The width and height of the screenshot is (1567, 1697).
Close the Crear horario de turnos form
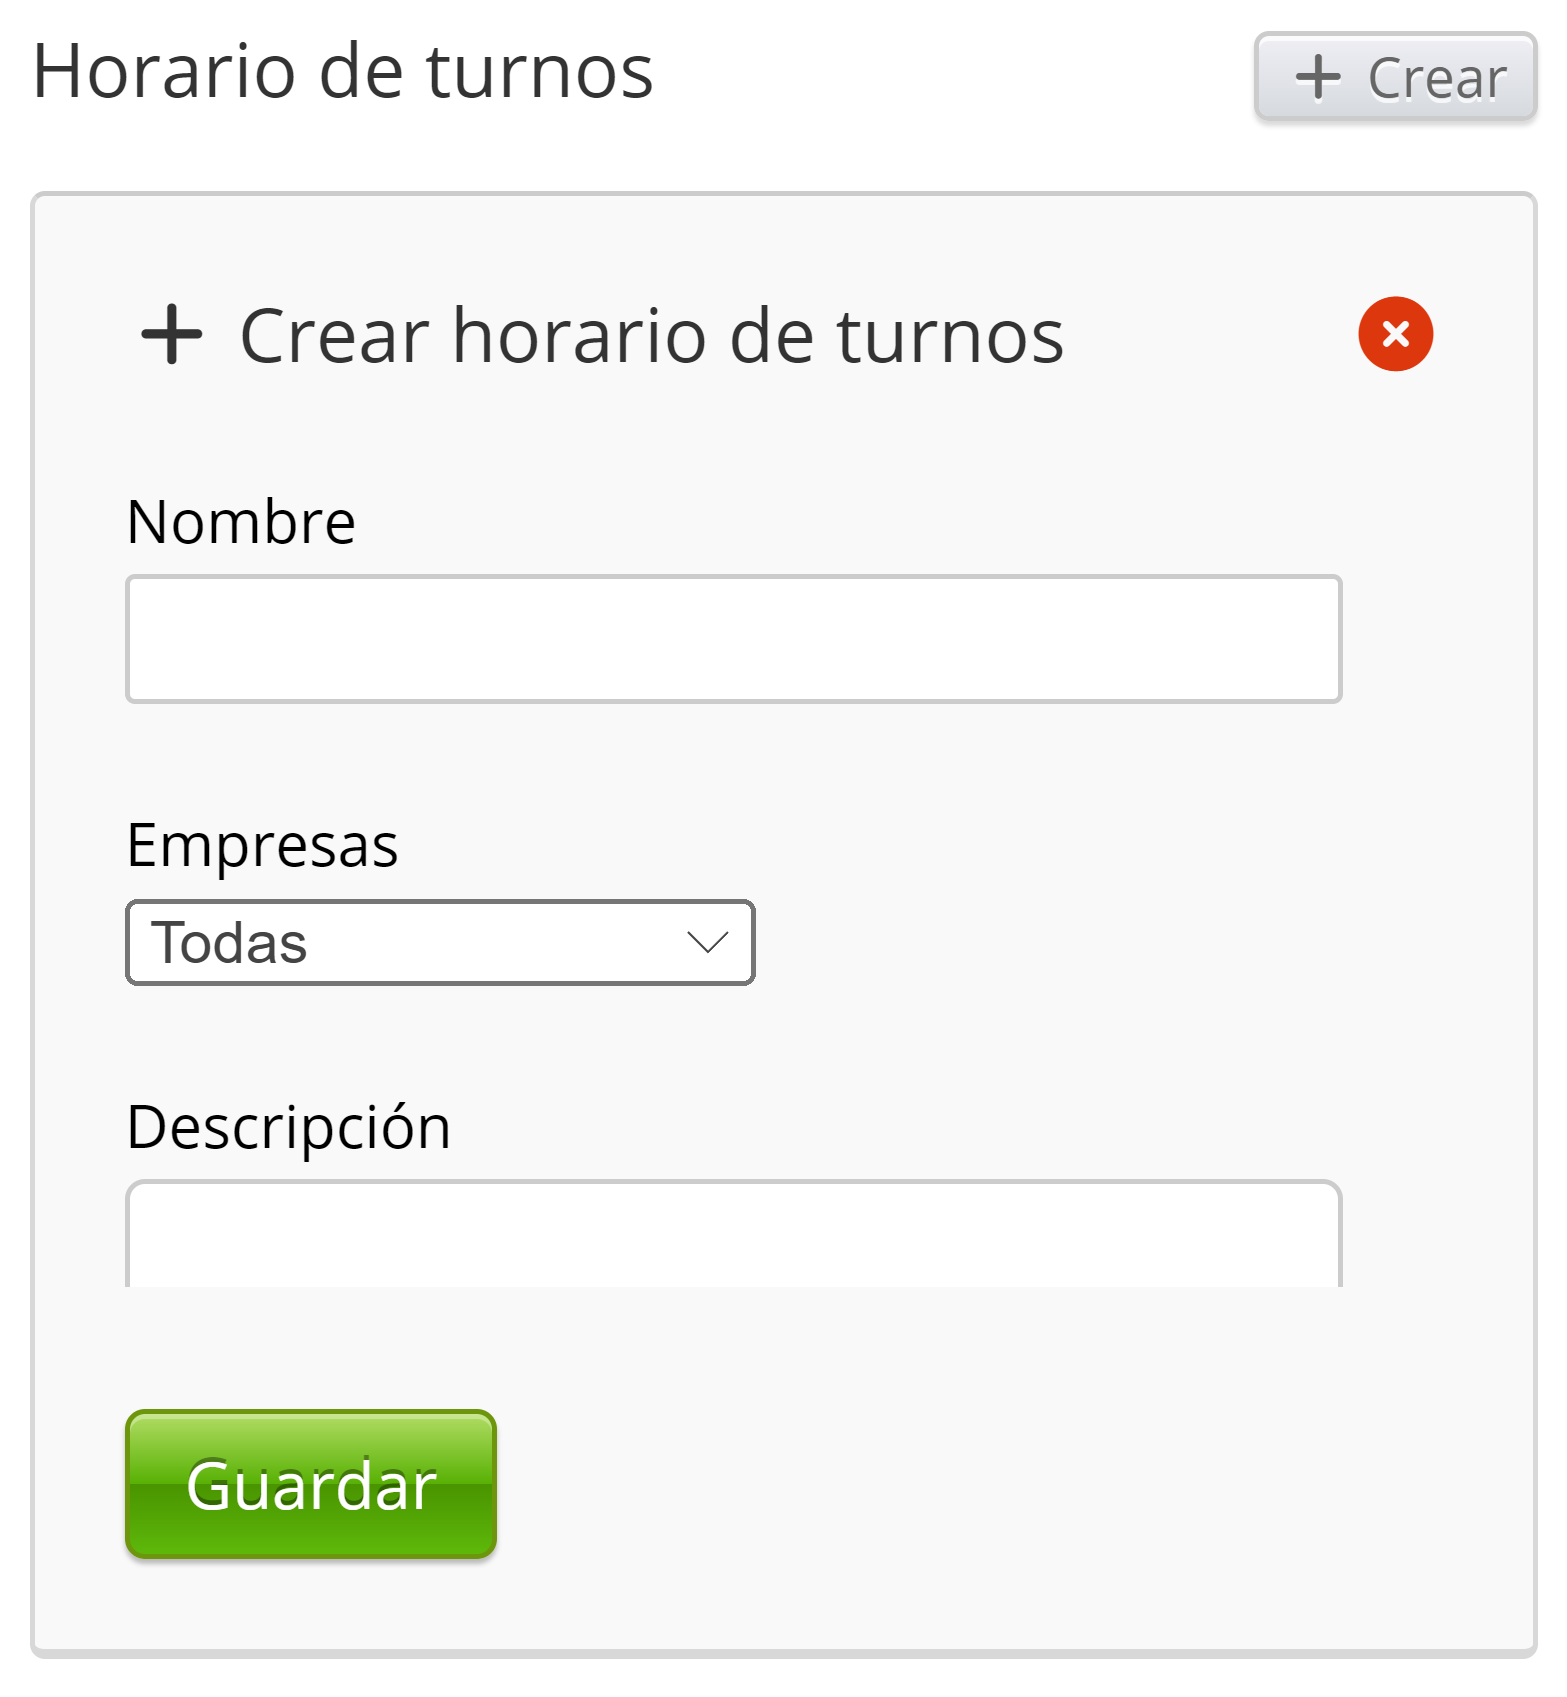[1395, 334]
